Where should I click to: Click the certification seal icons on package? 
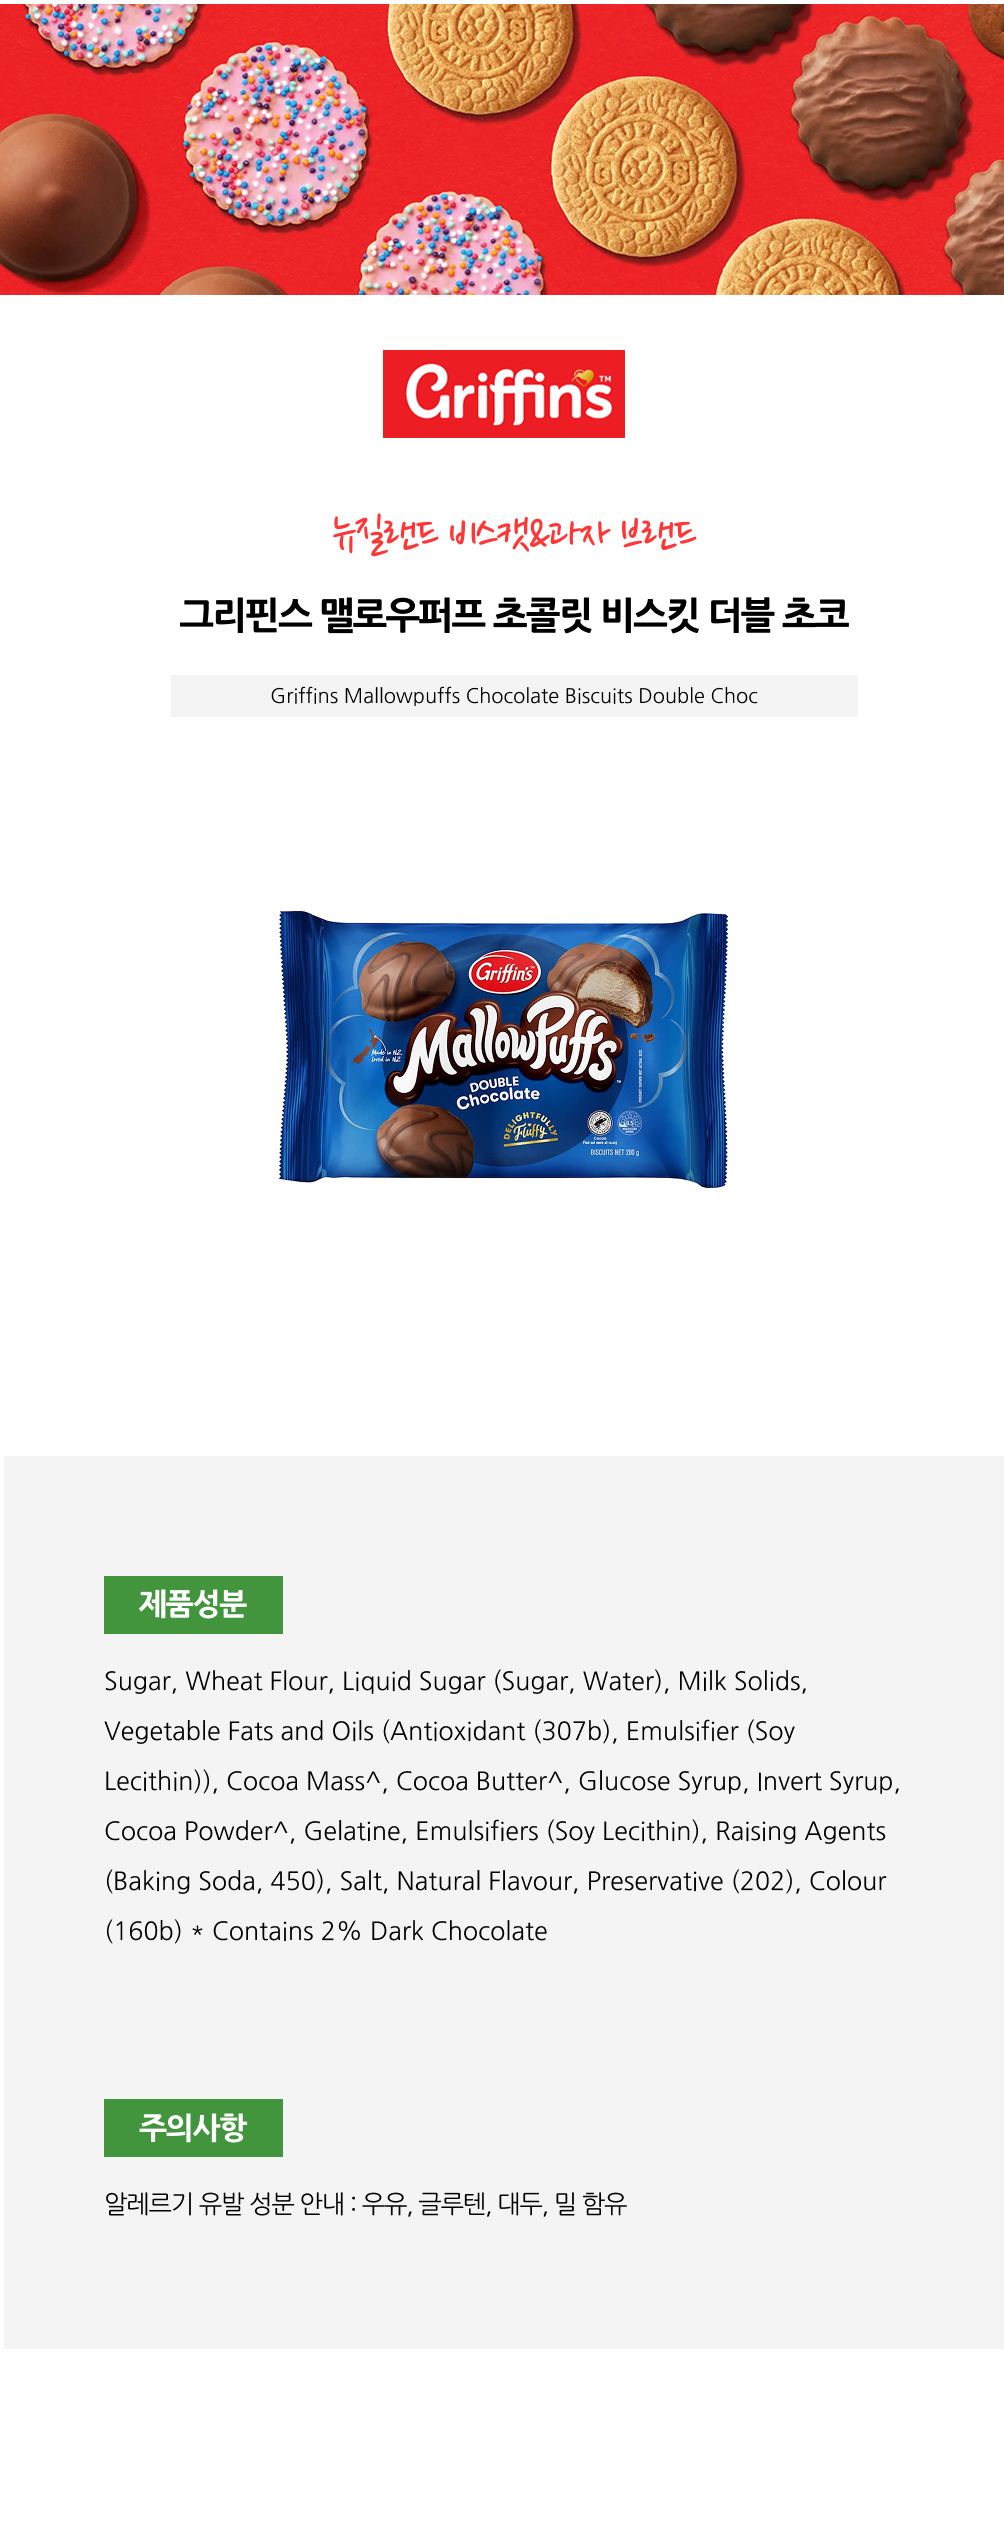tap(614, 1122)
